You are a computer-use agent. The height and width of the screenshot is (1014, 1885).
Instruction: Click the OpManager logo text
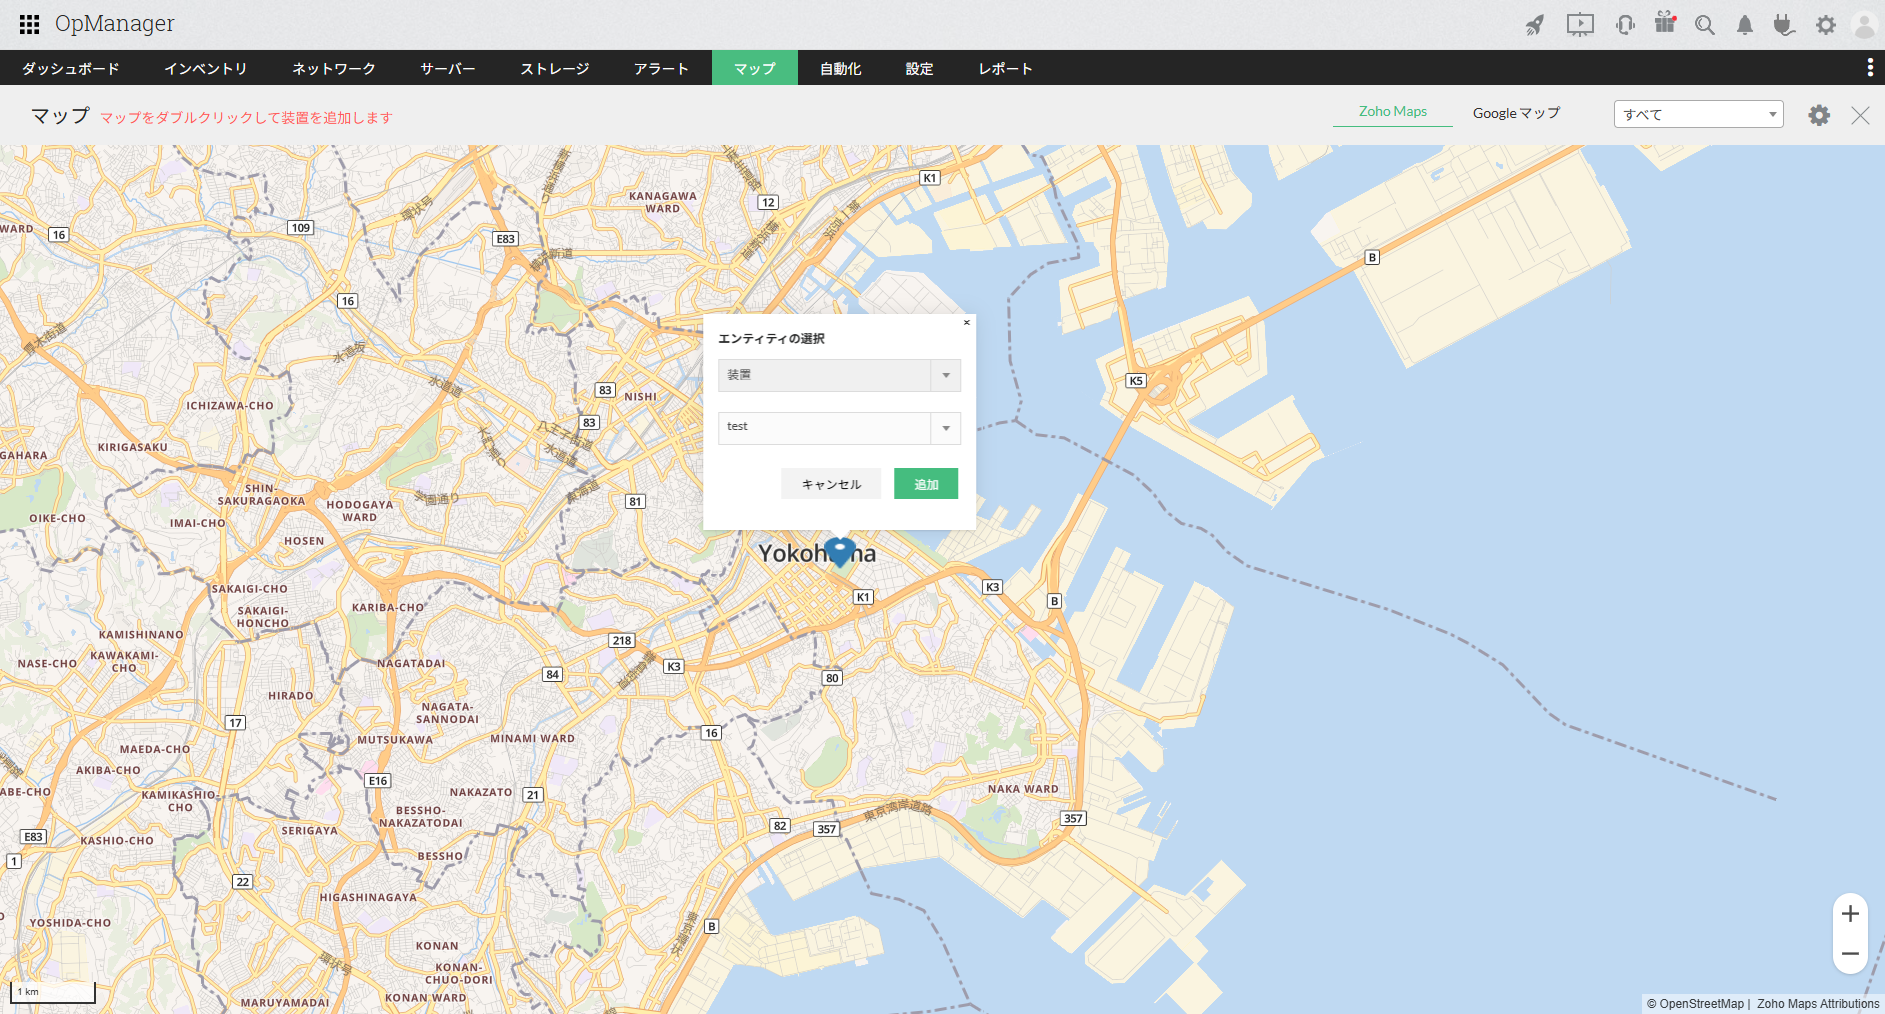115,23
